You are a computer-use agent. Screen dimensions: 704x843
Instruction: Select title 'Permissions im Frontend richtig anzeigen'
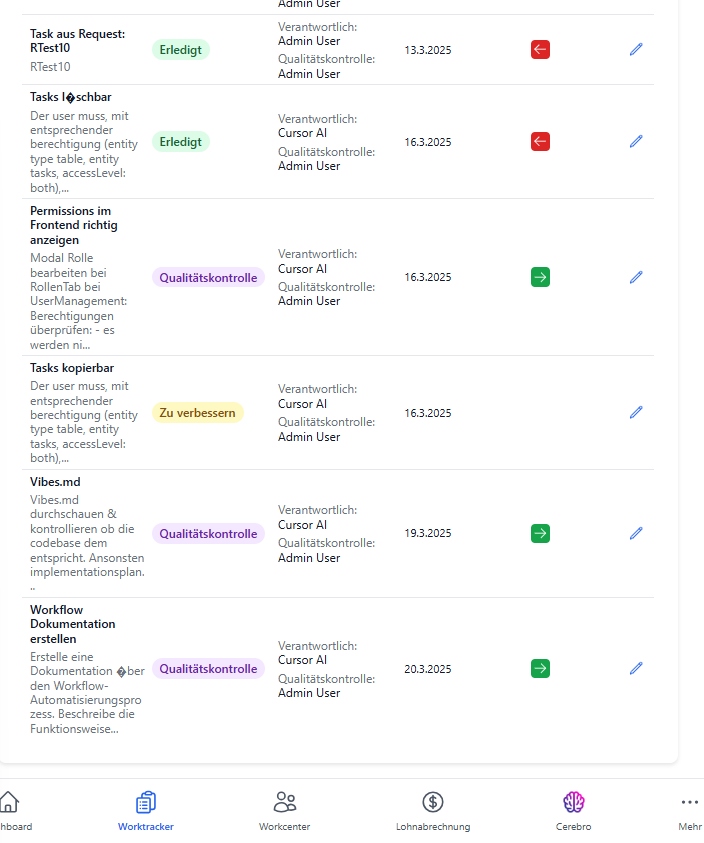click(x=74, y=225)
